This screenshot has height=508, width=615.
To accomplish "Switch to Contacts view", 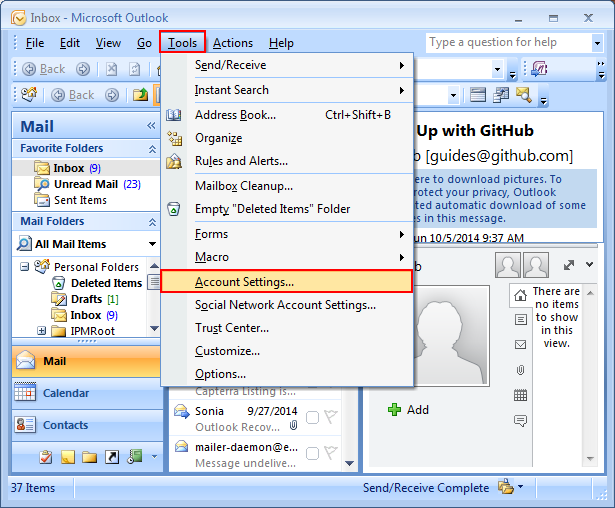I will pos(87,425).
